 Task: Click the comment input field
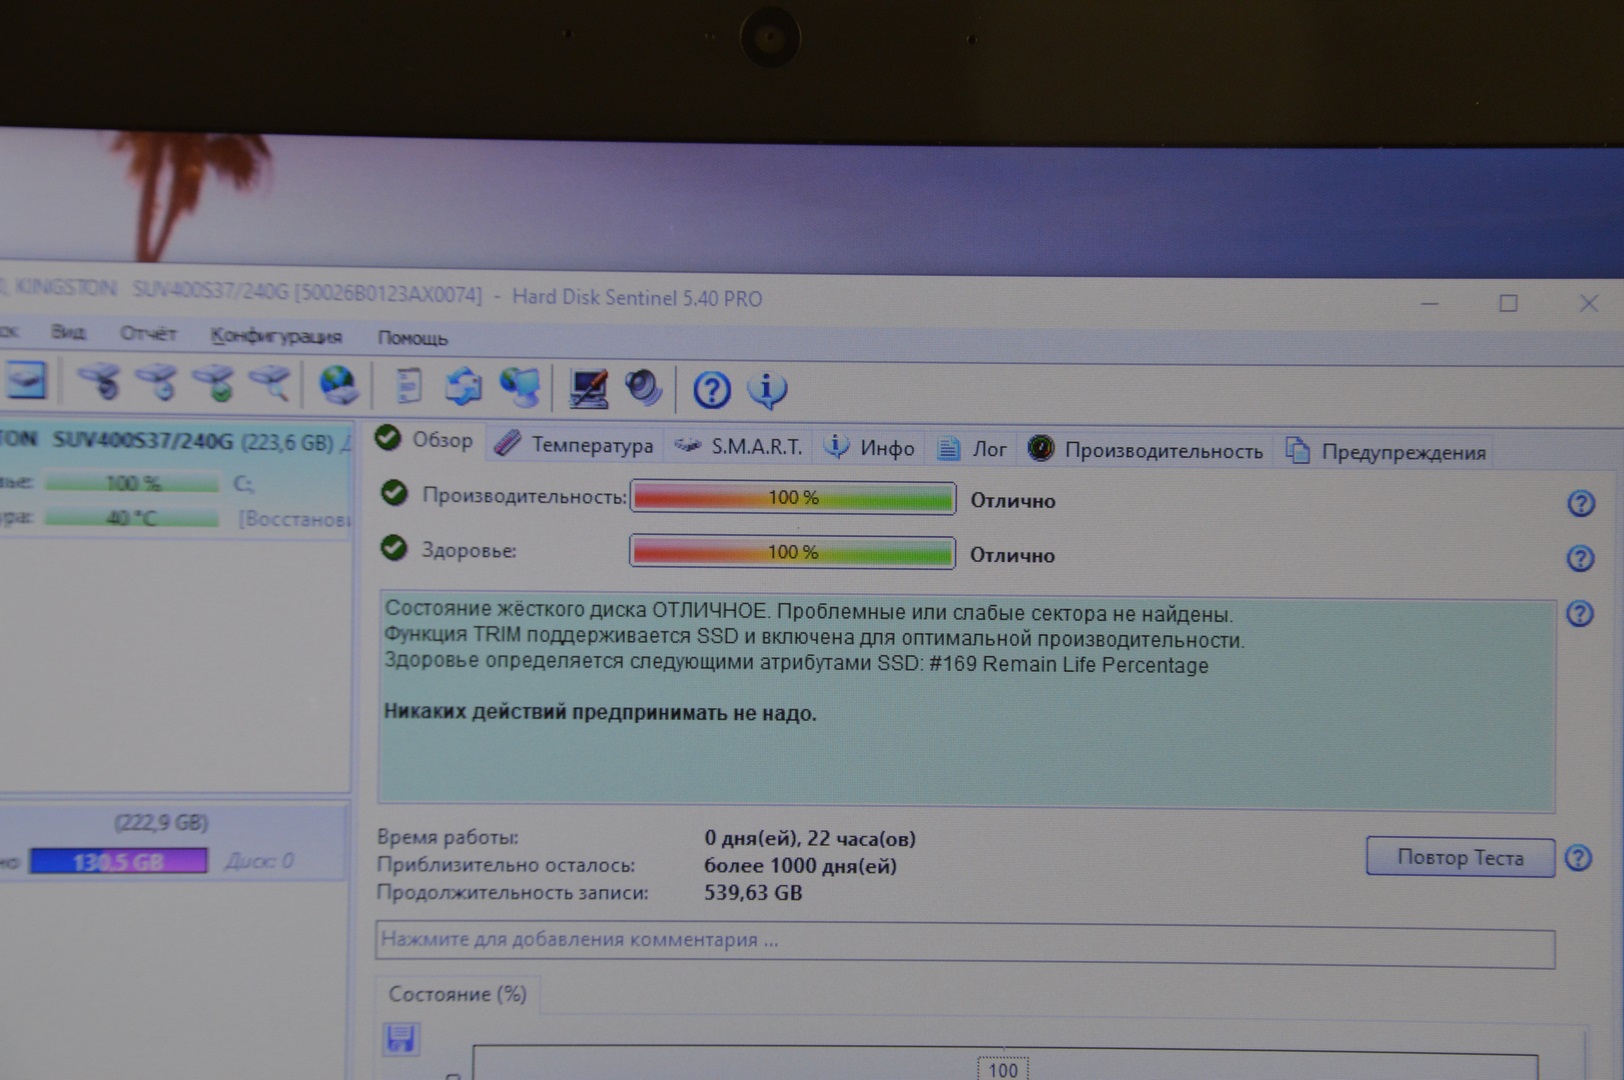point(964,941)
